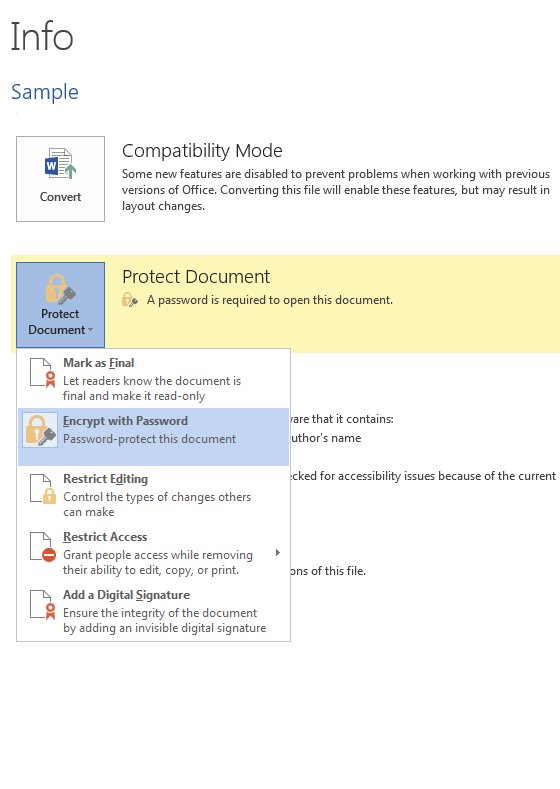Viewport: 560px width, 789px height.
Task: Collapse the Protect Document dropdown arrow
Action: (91, 330)
